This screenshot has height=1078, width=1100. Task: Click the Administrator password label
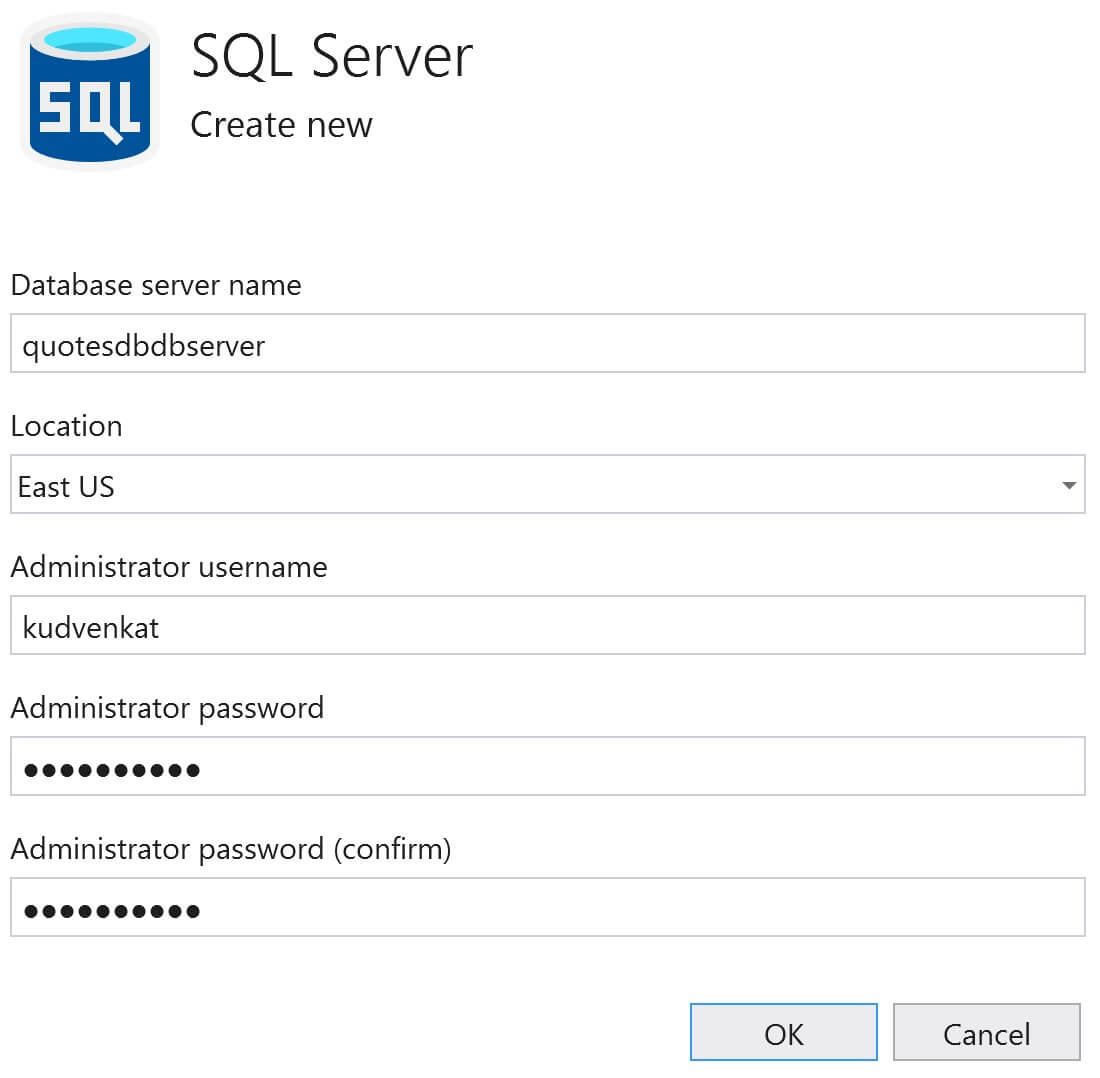[x=167, y=708]
